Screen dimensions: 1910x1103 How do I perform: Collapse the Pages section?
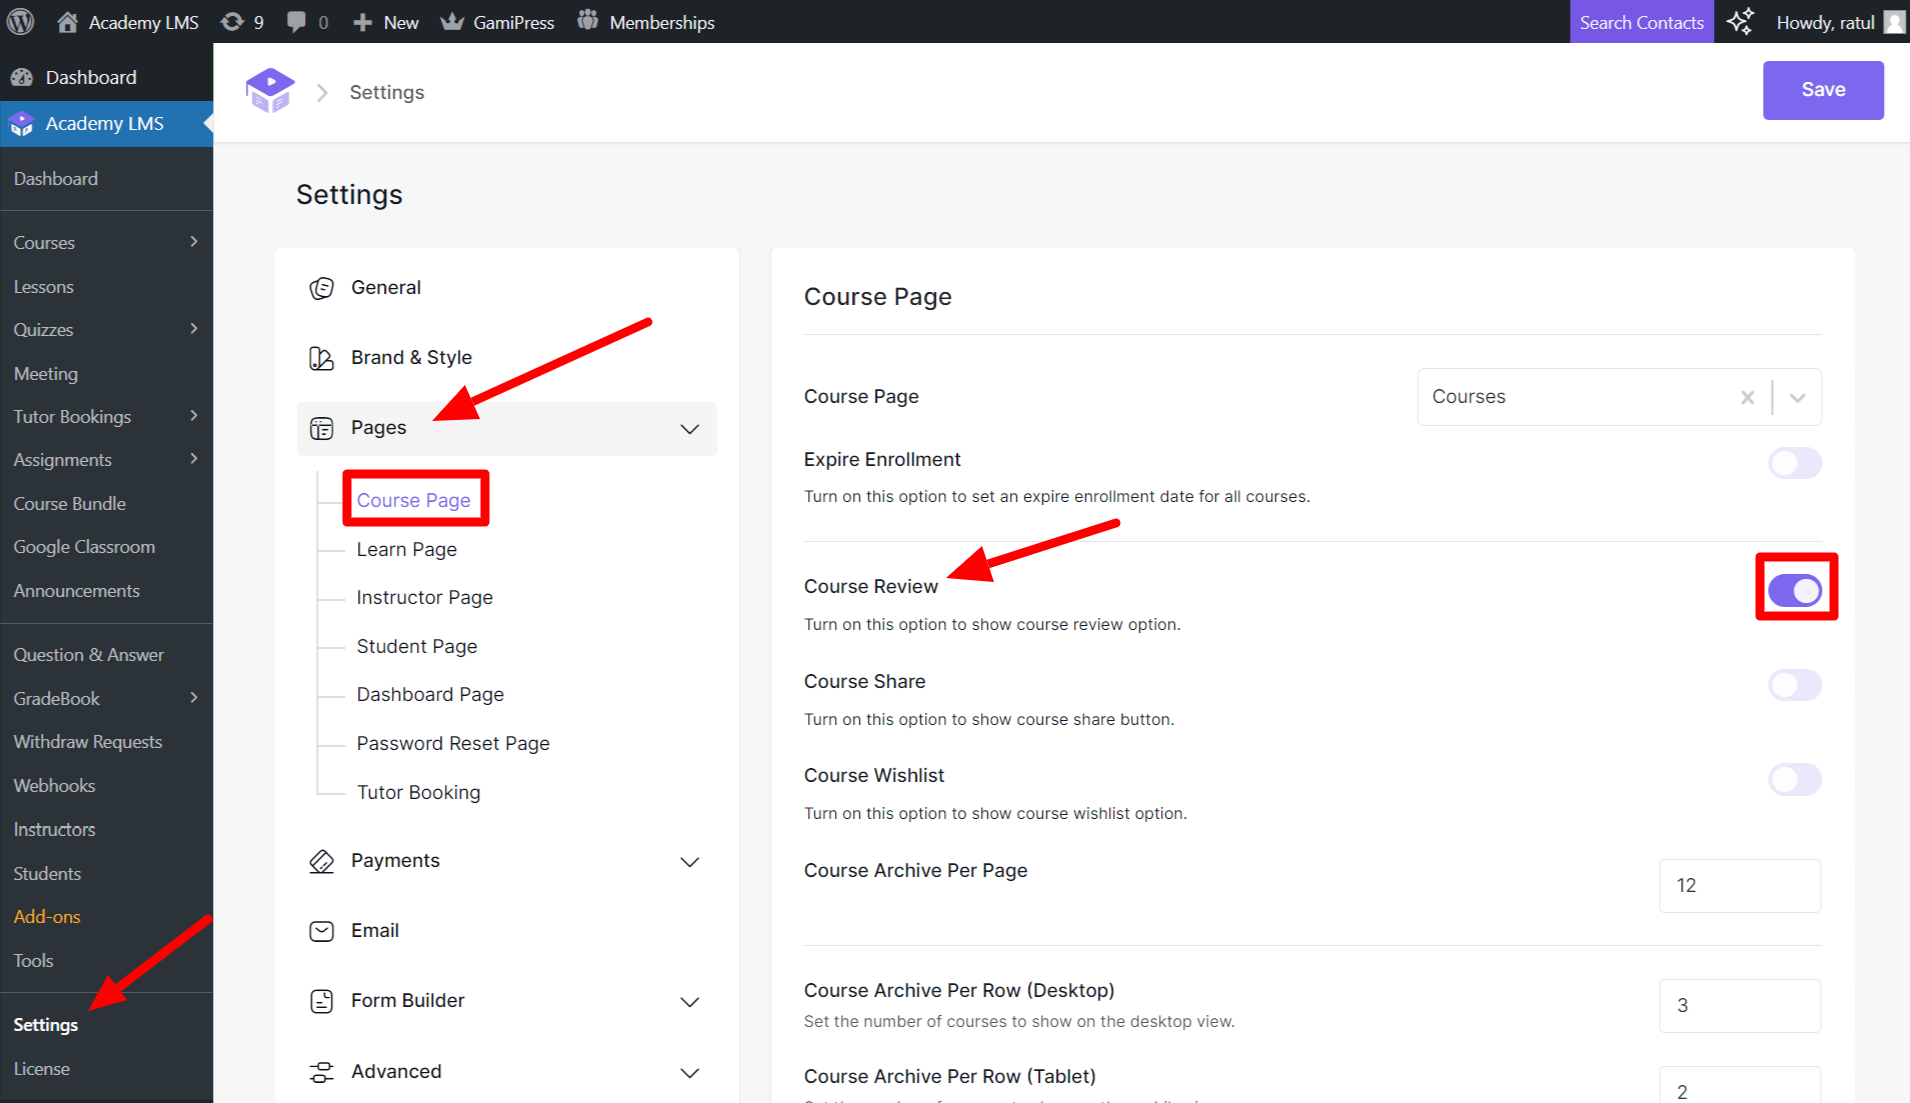(690, 428)
